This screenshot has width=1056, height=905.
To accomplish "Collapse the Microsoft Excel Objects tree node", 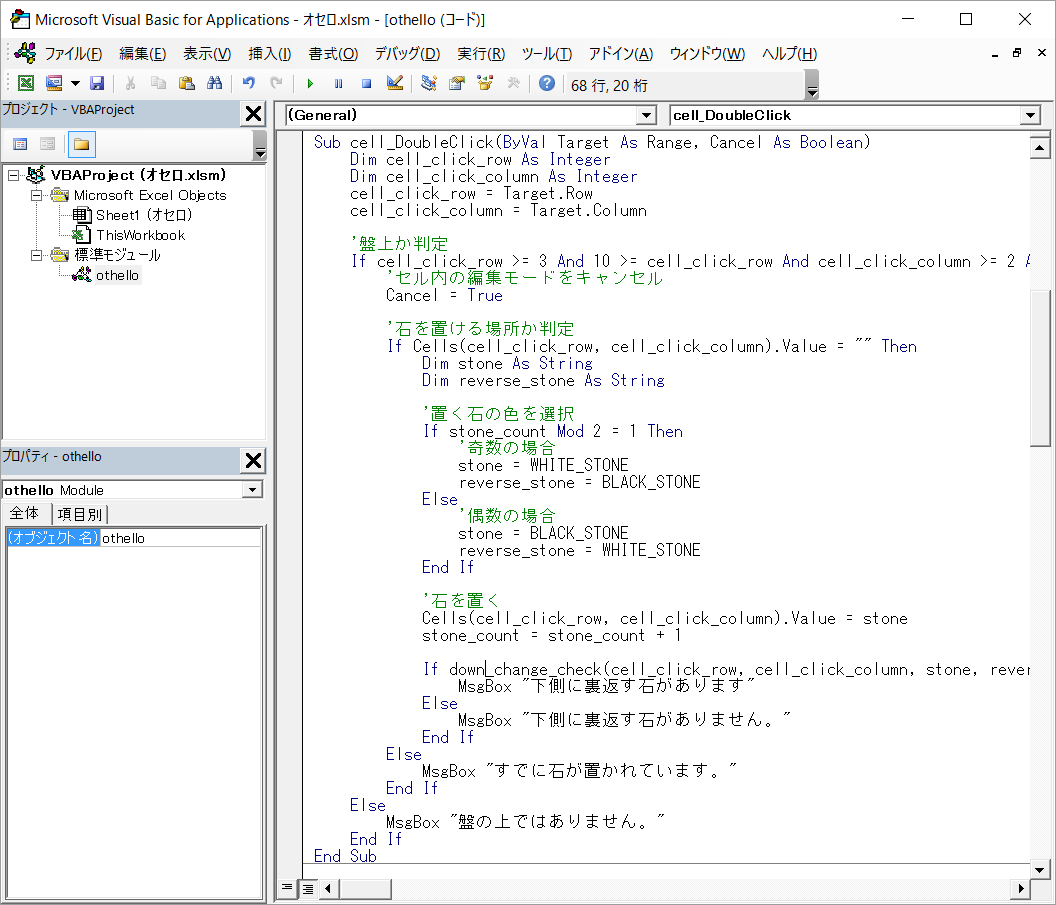I will click(37, 195).
